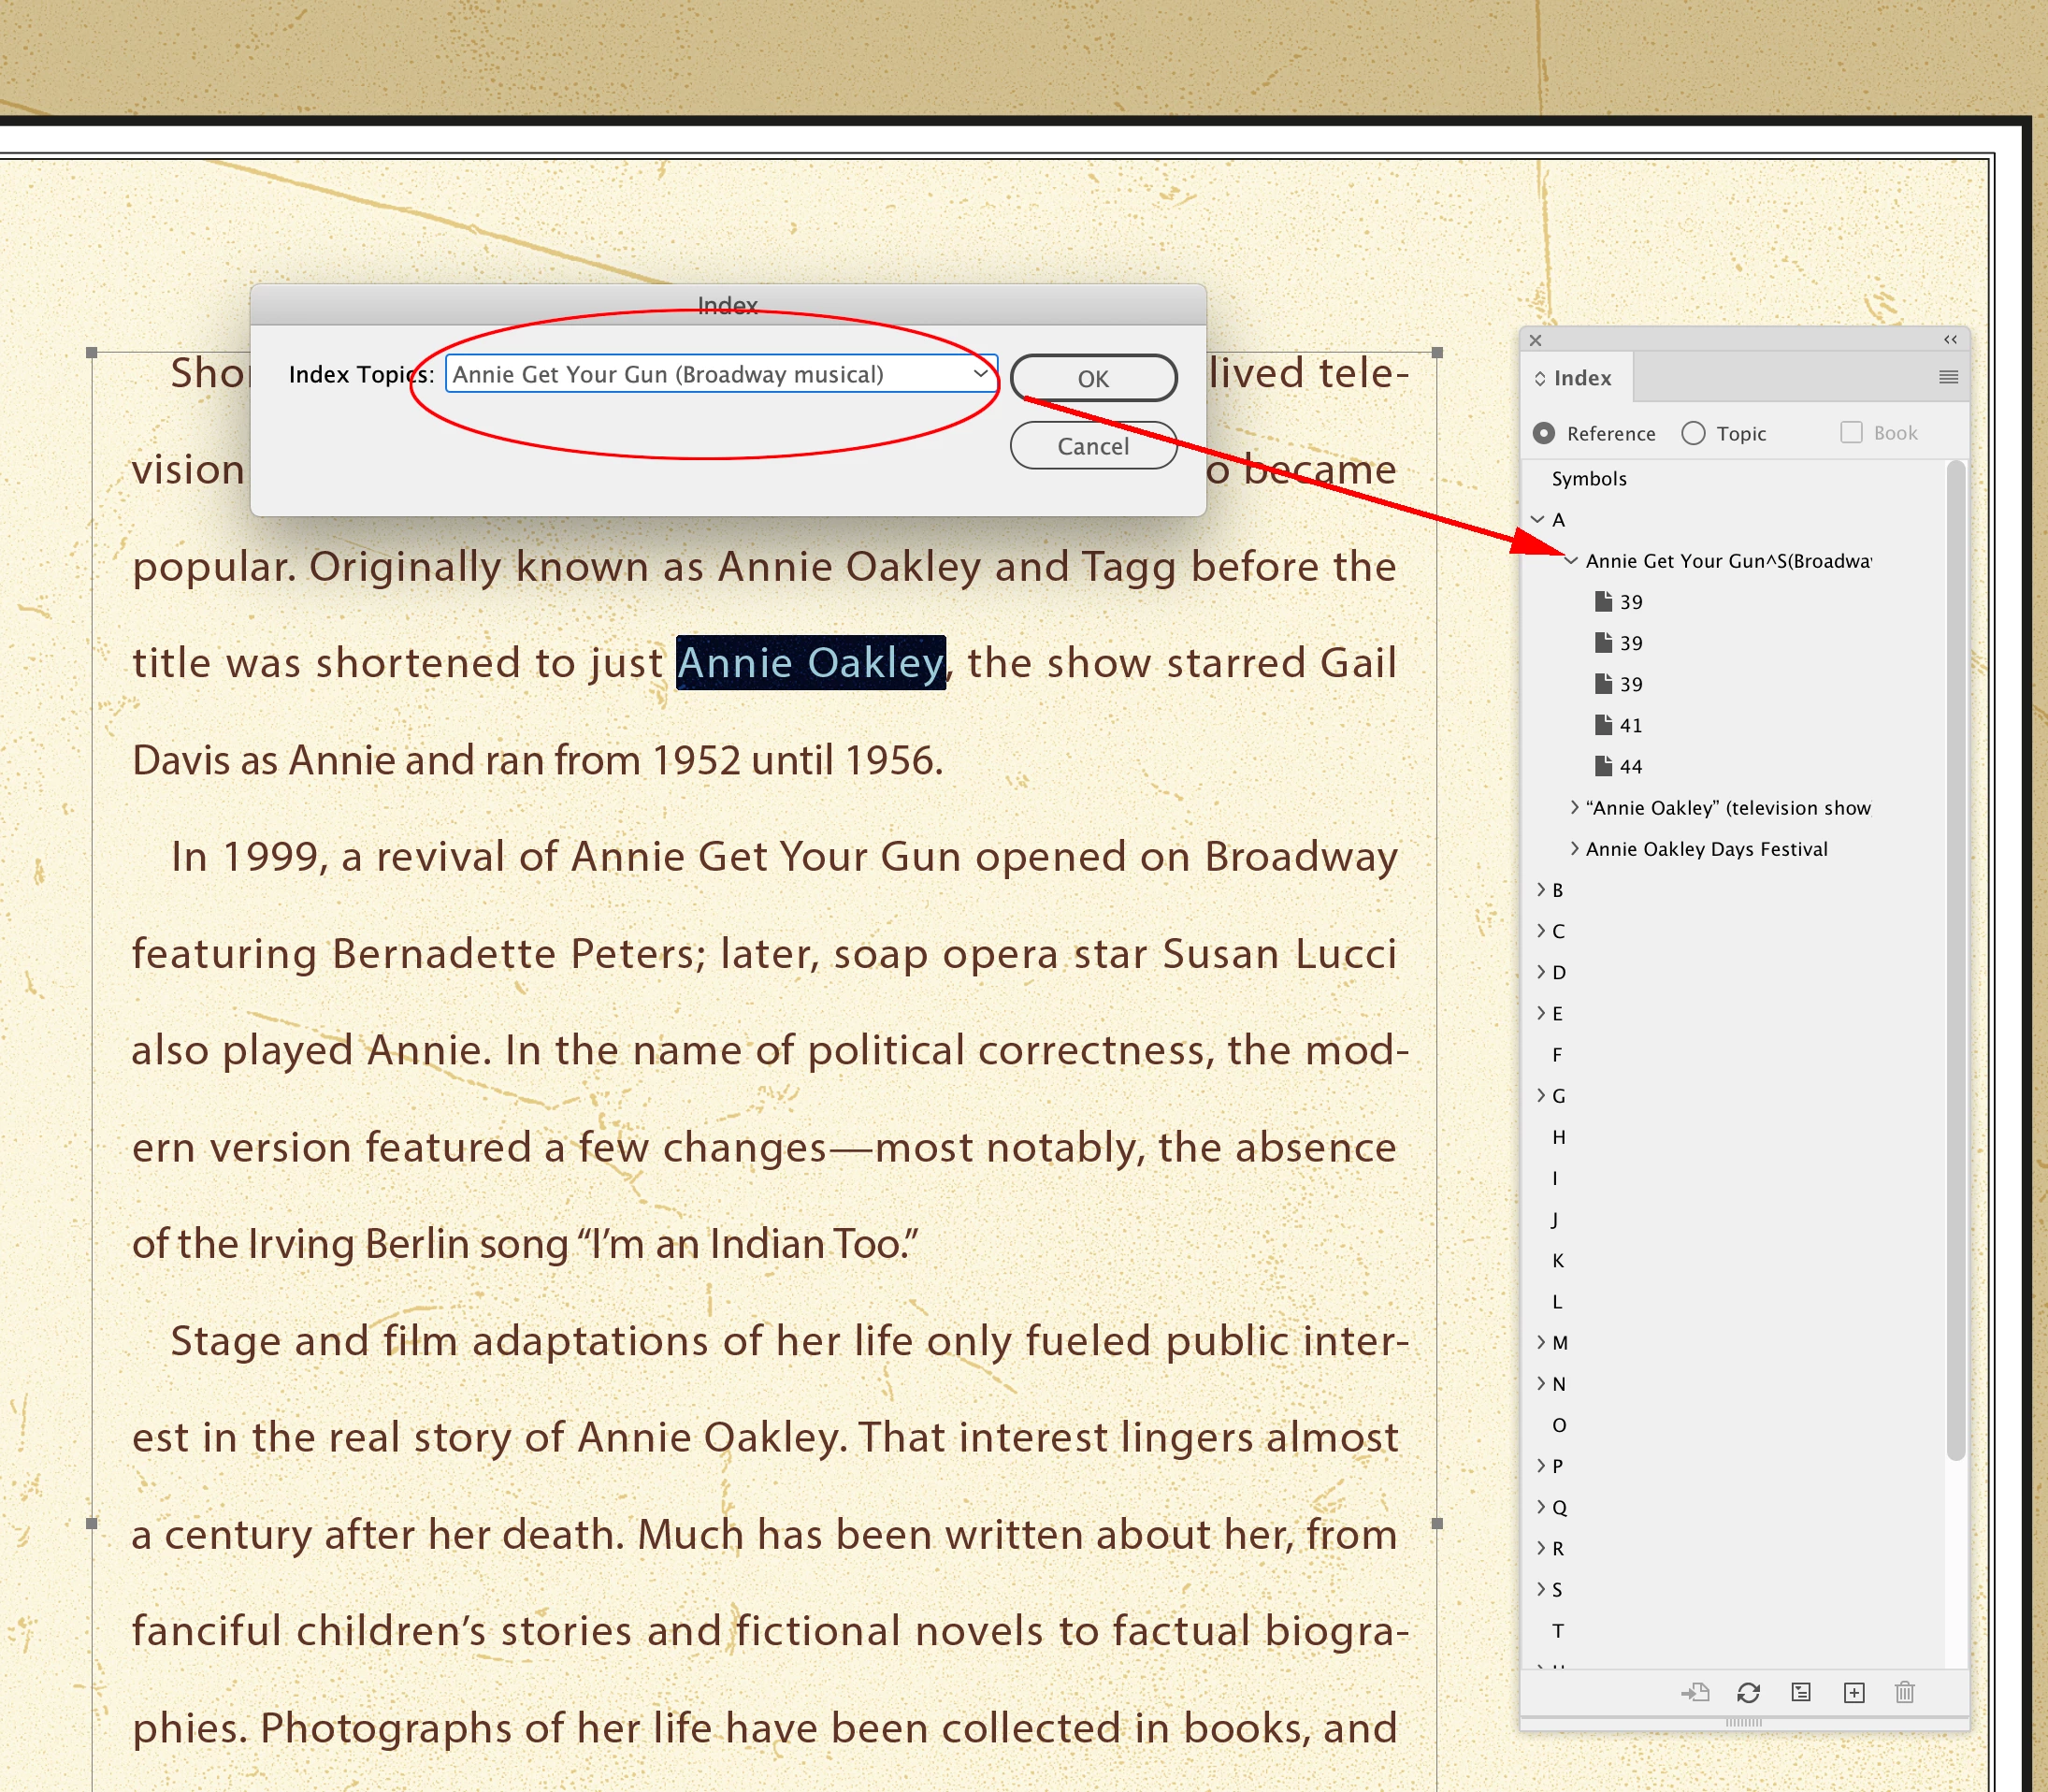Click the Update Preview refresh icon

tap(1748, 1692)
